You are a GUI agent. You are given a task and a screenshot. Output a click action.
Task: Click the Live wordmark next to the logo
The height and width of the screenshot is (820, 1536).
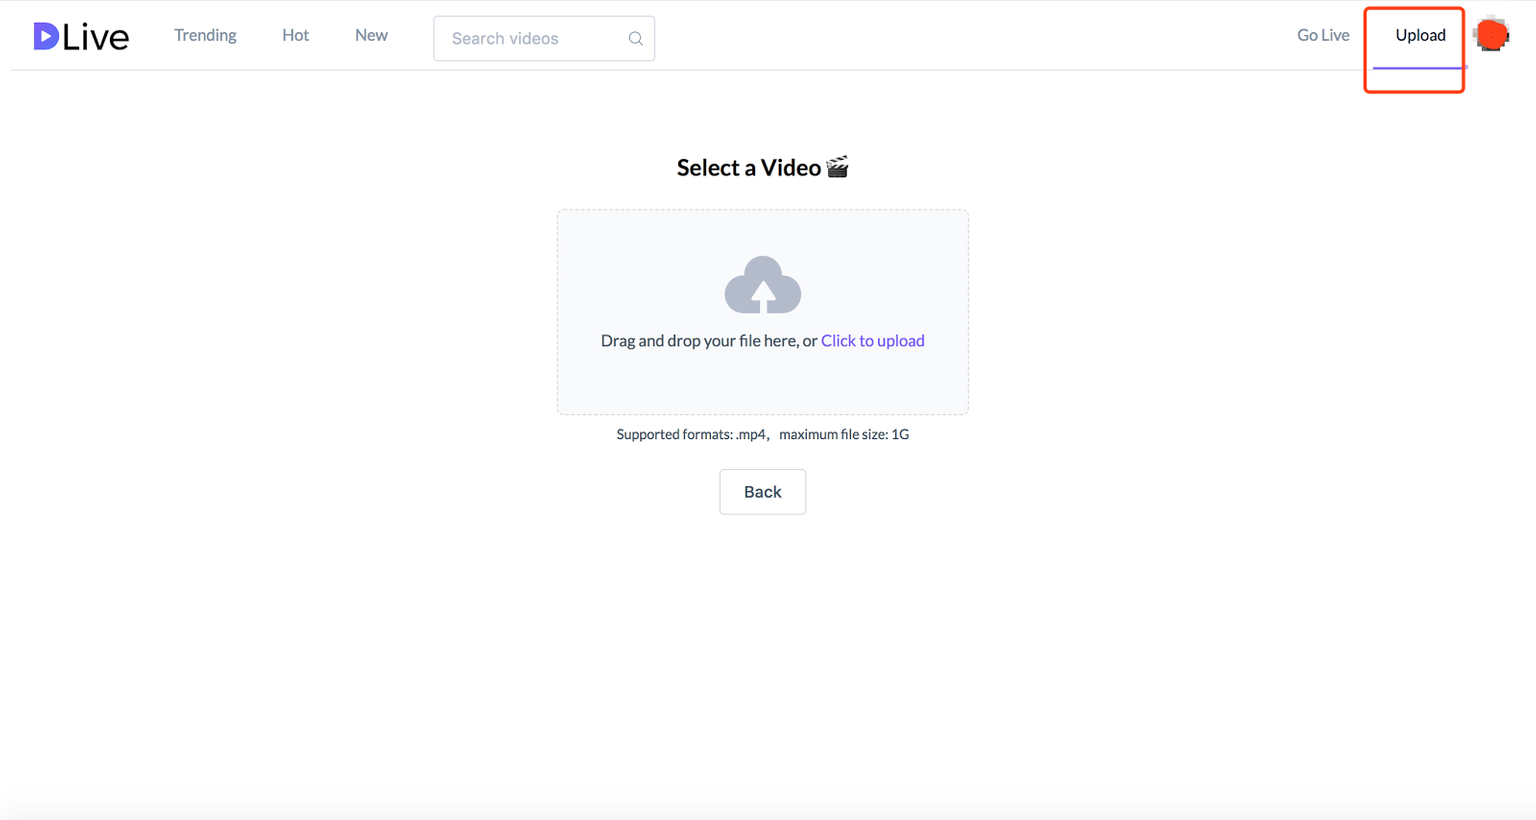click(97, 35)
